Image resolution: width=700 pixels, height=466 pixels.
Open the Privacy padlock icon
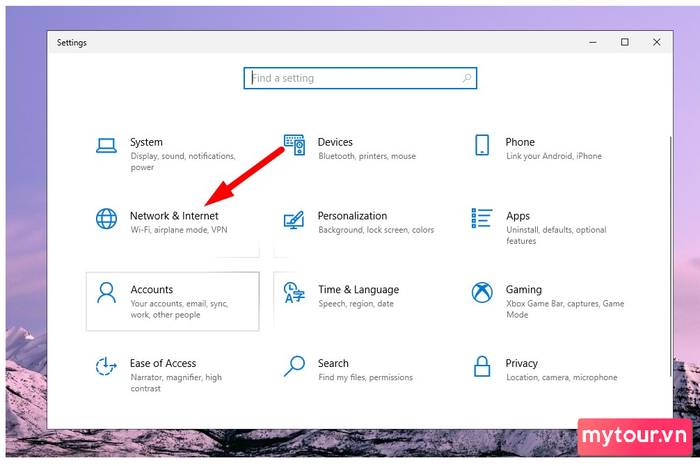(x=482, y=366)
